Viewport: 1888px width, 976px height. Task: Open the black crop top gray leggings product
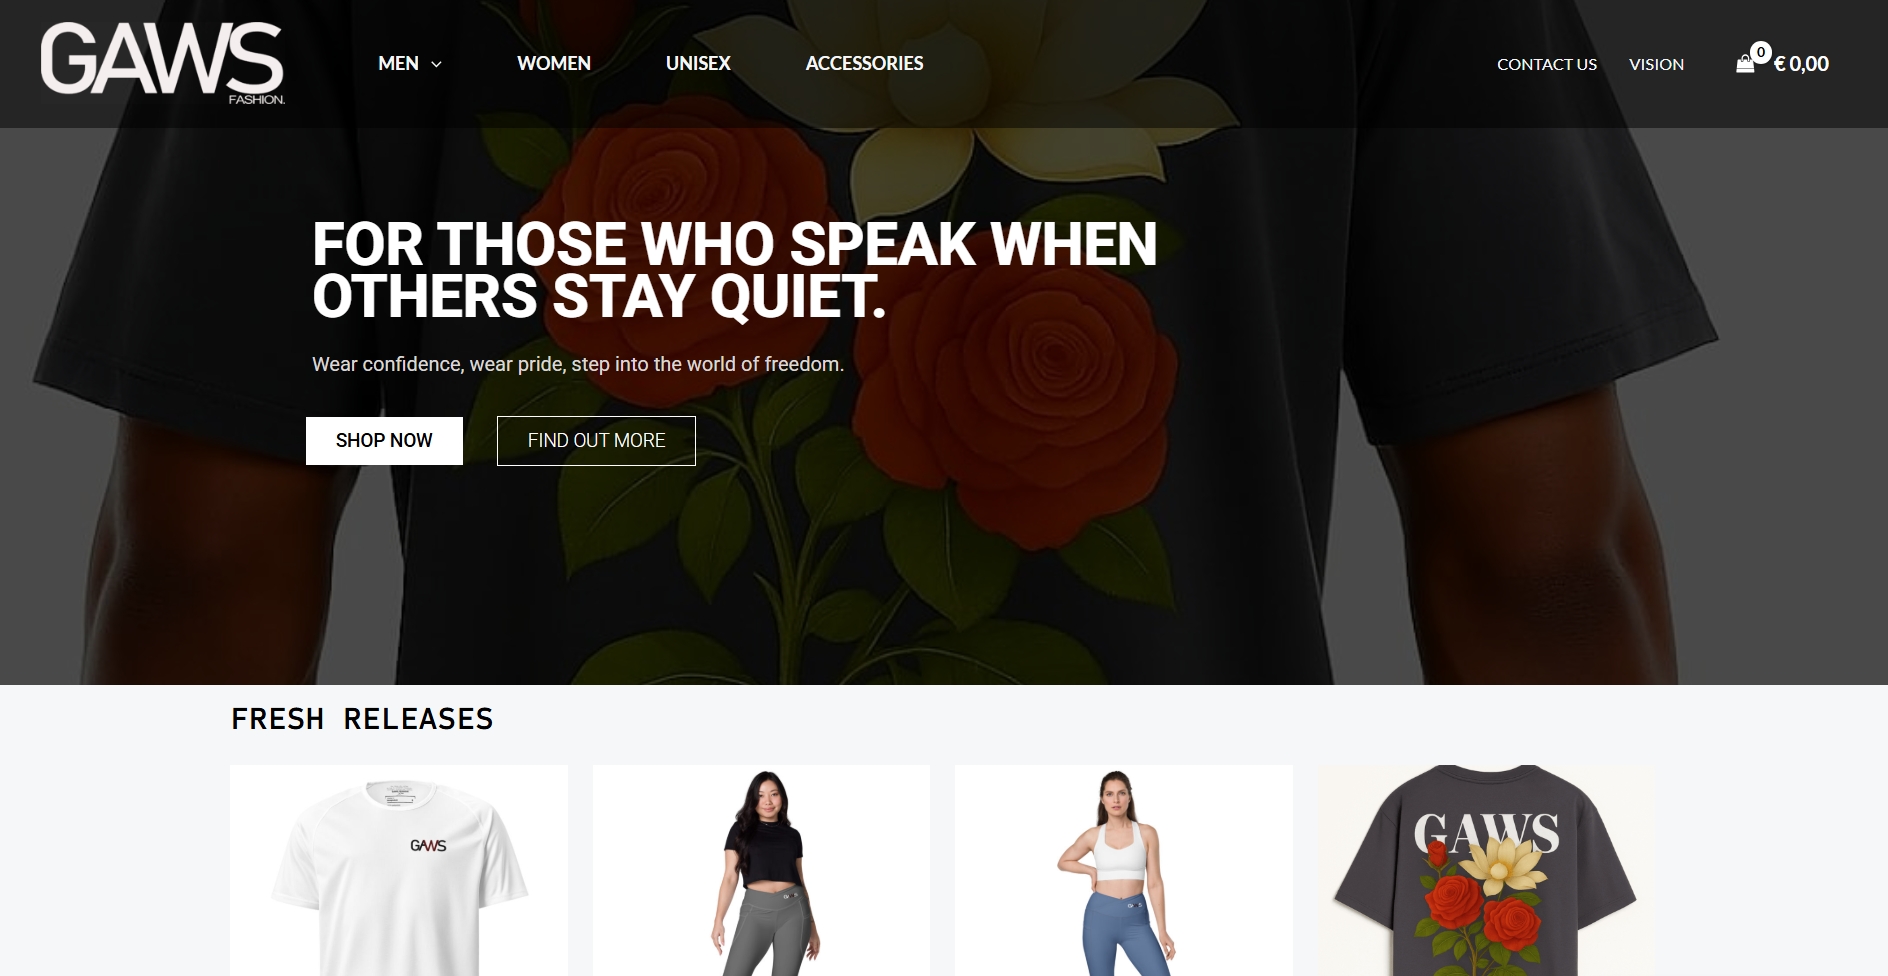(x=761, y=870)
